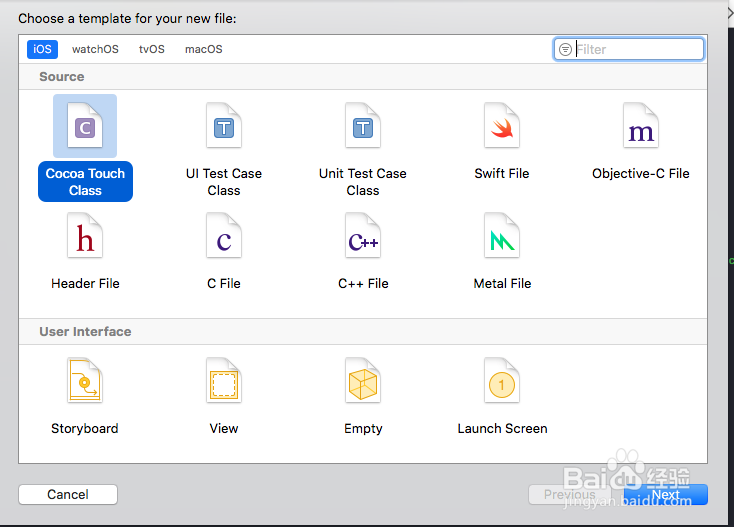Pick the C File template icon
Screen dimensions: 734x527
(x=224, y=237)
